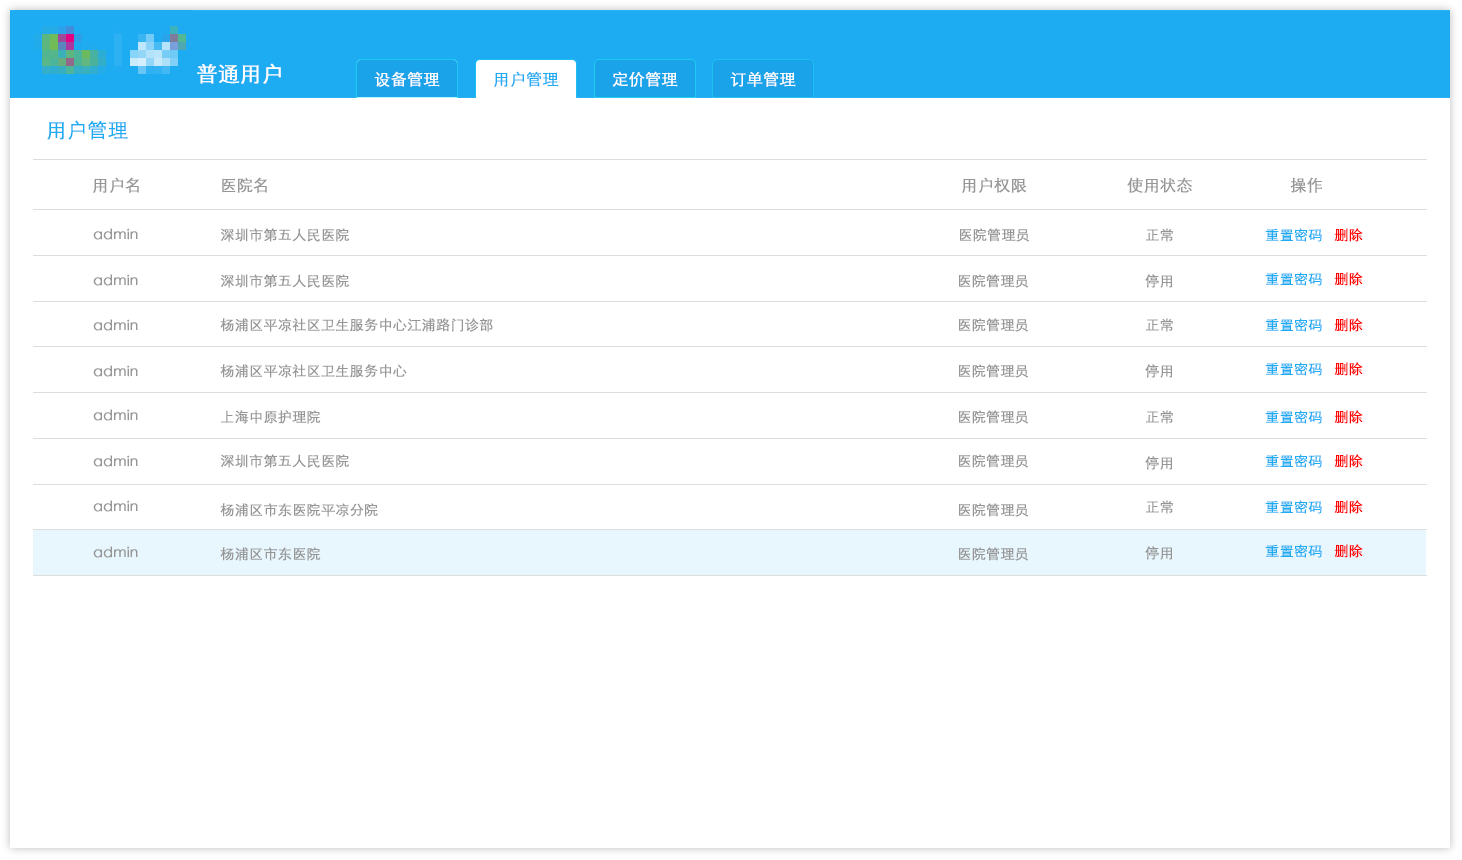The image size is (1462, 860).
Task: Click the 普通用户 label in the header
Action: [240, 74]
